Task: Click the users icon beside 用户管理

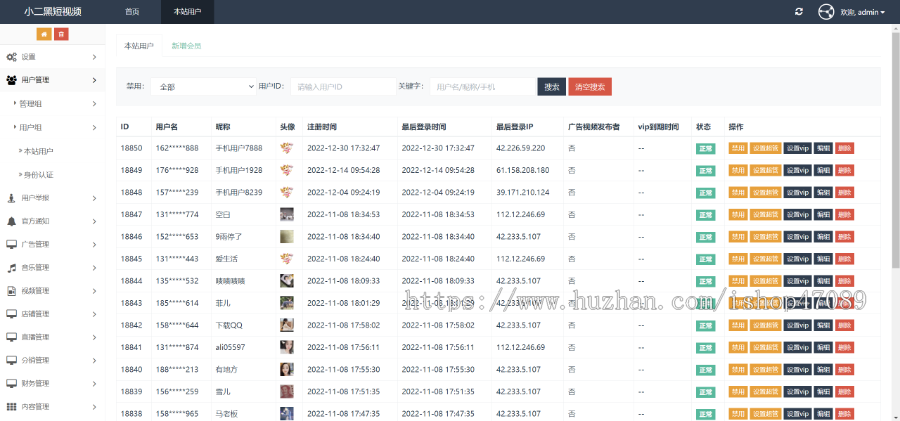Action: pyautogui.click(x=11, y=80)
